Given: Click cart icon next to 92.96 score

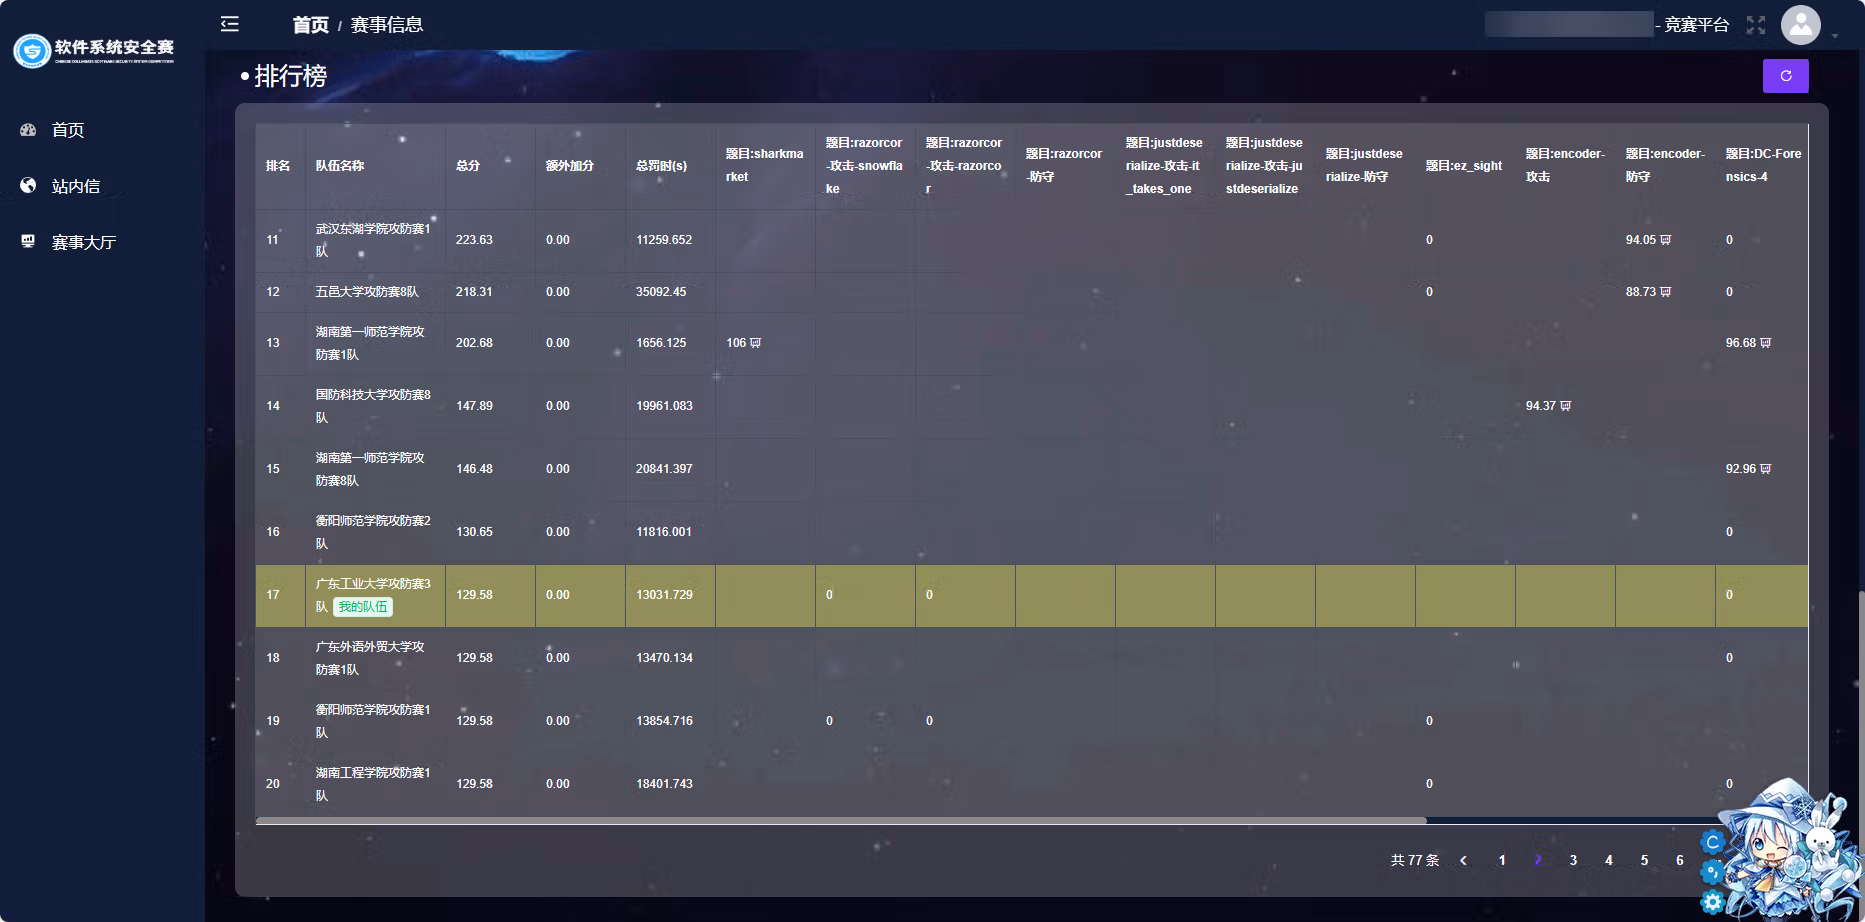Looking at the screenshot, I should (1765, 469).
